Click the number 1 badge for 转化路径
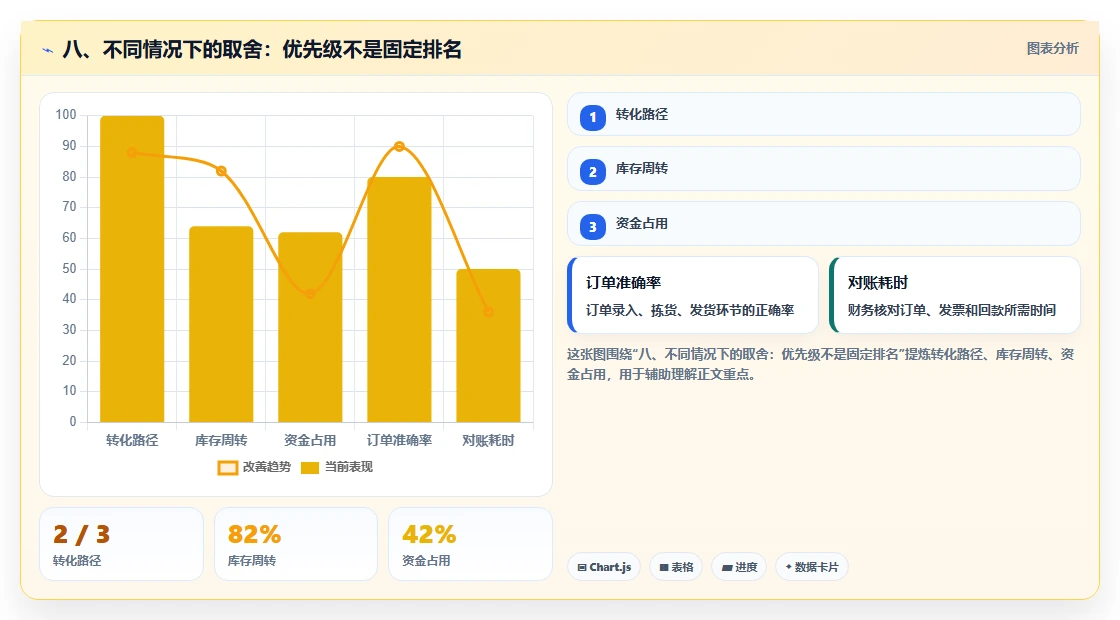Image resolution: width=1120 pixels, height=620 pixels. click(592, 117)
